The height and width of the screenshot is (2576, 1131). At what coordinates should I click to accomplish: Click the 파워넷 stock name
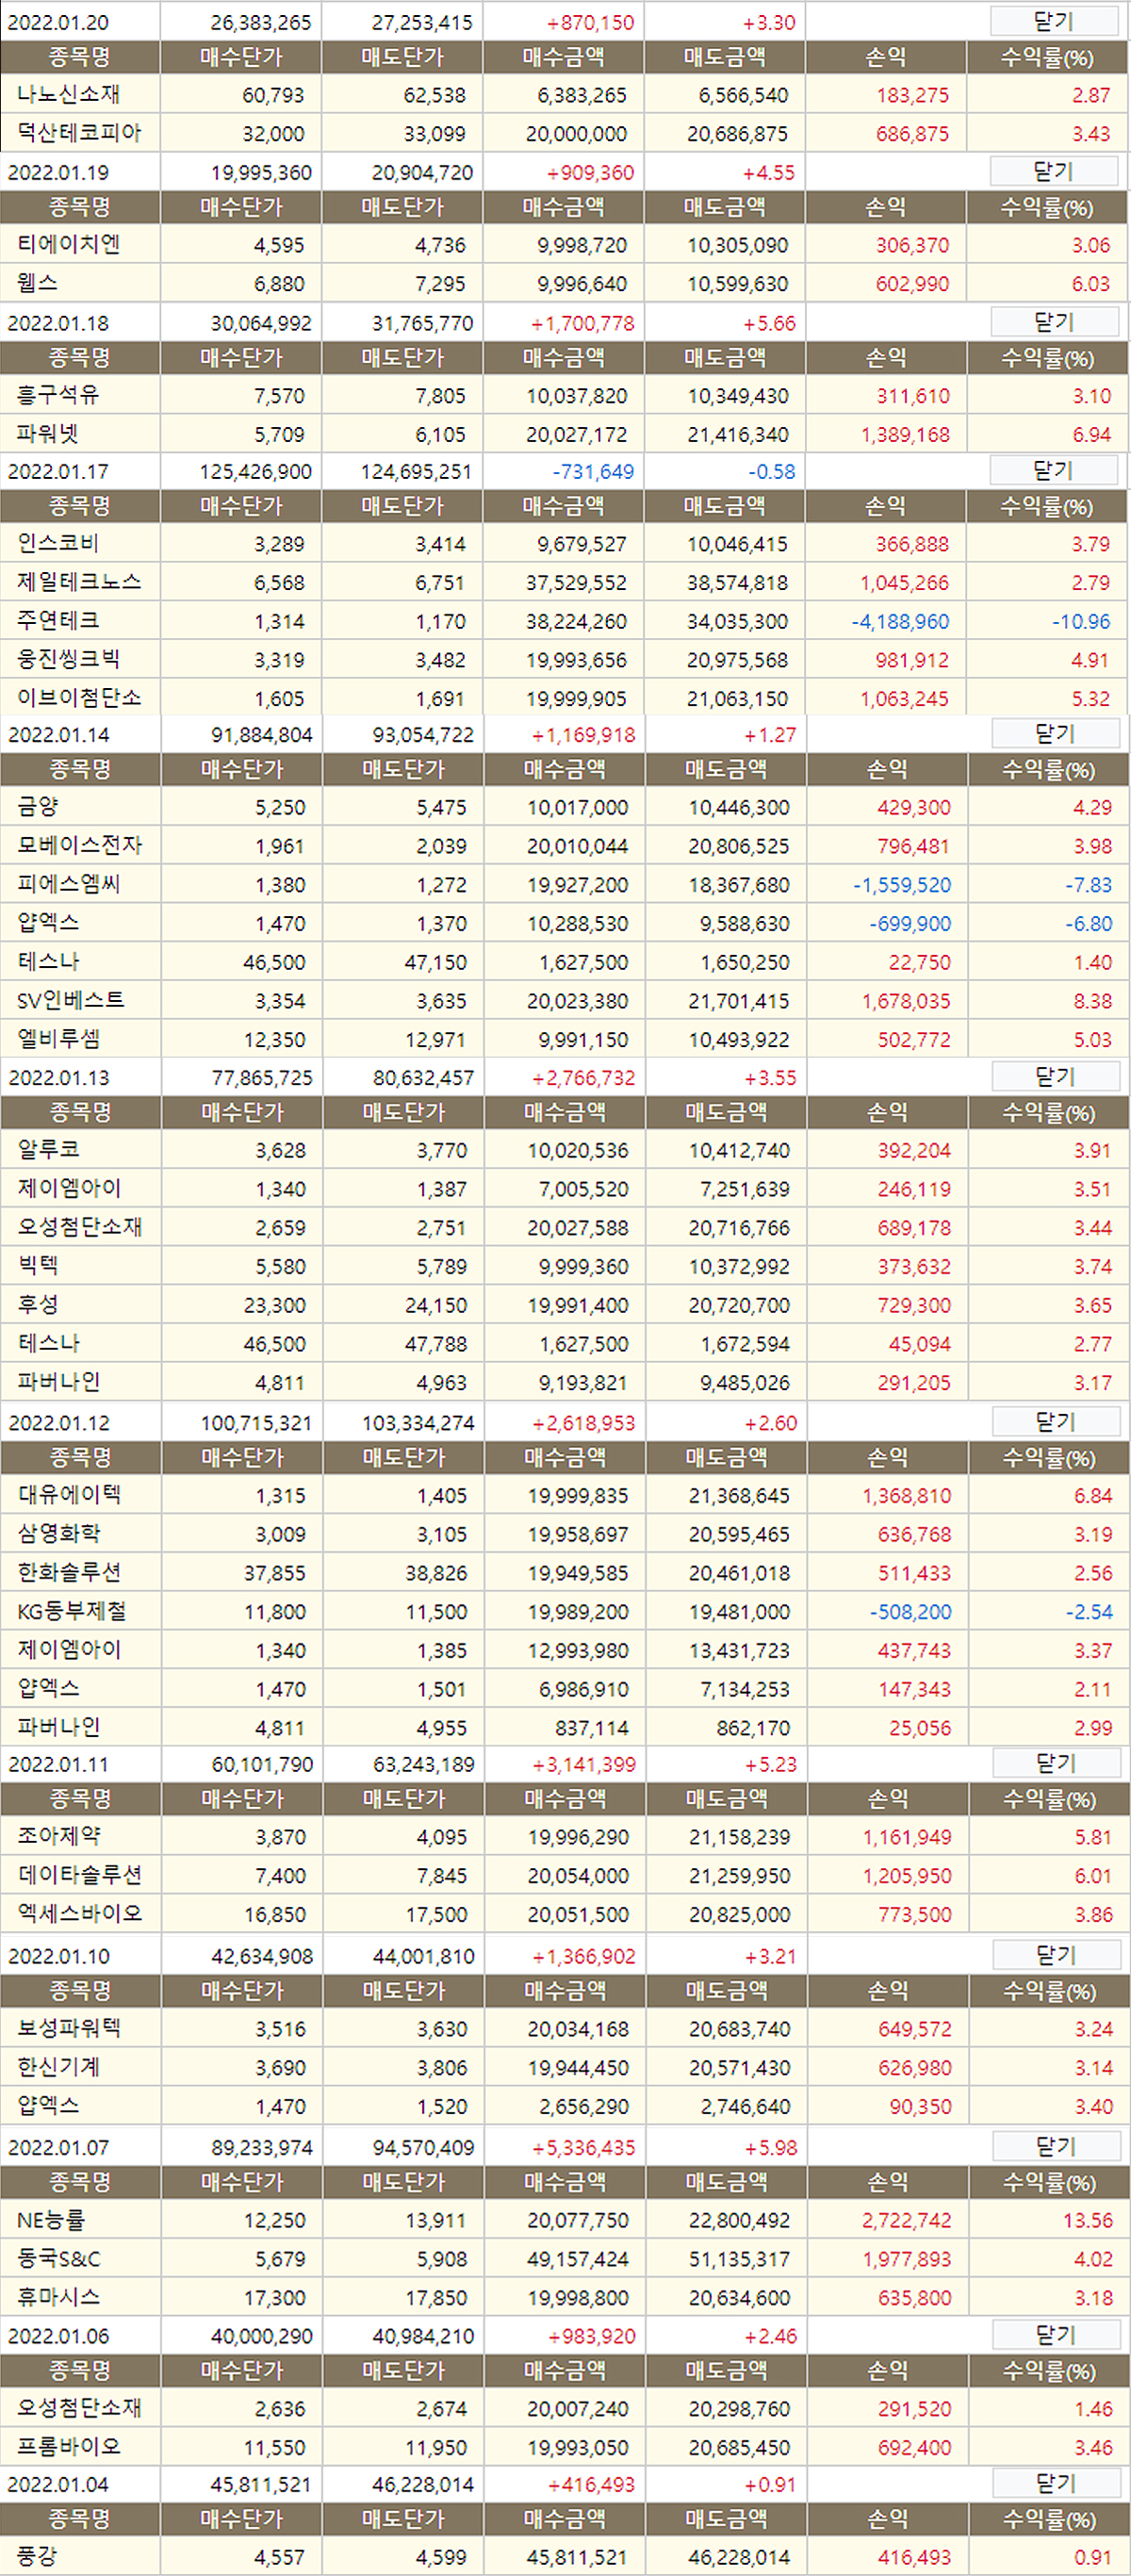(47, 433)
